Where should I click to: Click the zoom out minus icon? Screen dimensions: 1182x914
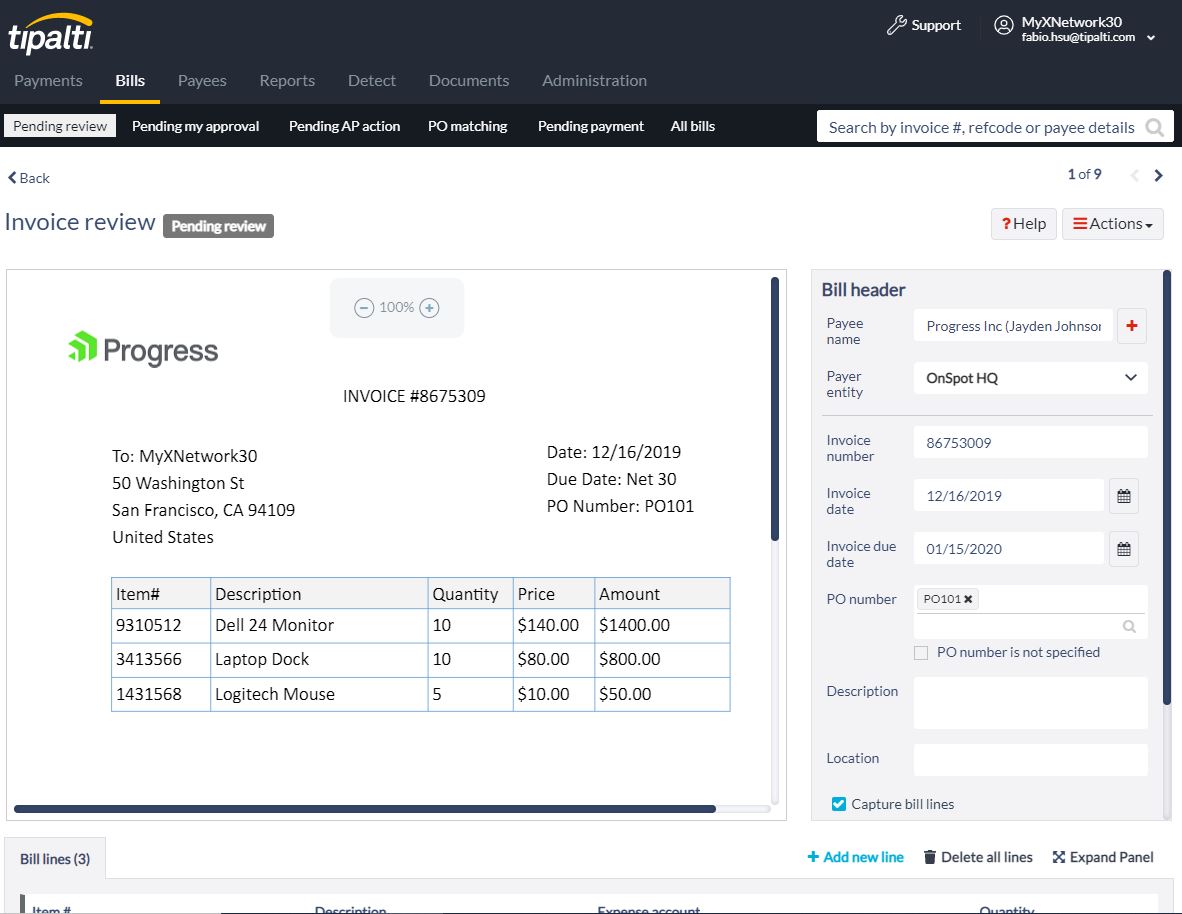(364, 308)
